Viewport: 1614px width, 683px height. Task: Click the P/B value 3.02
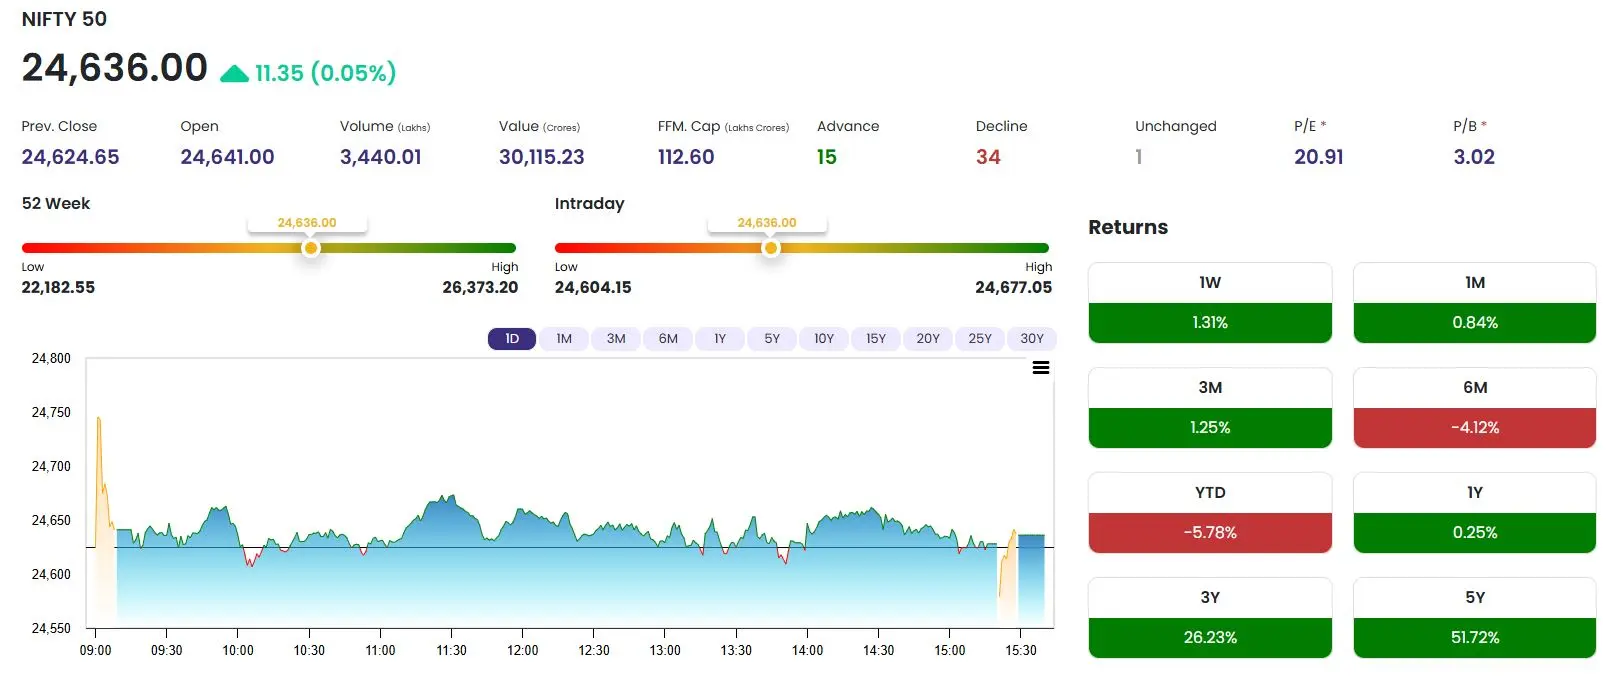pyautogui.click(x=1474, y=157)
